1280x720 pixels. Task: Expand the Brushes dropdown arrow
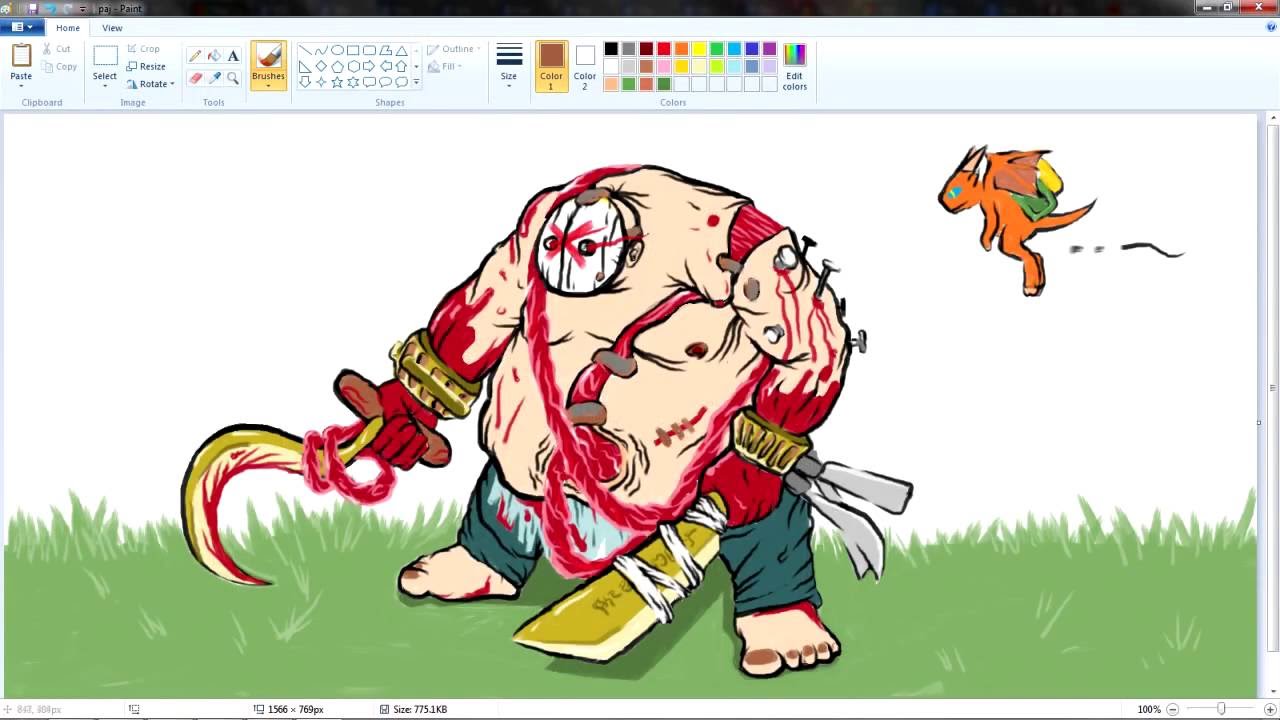[x=268, y=86]
